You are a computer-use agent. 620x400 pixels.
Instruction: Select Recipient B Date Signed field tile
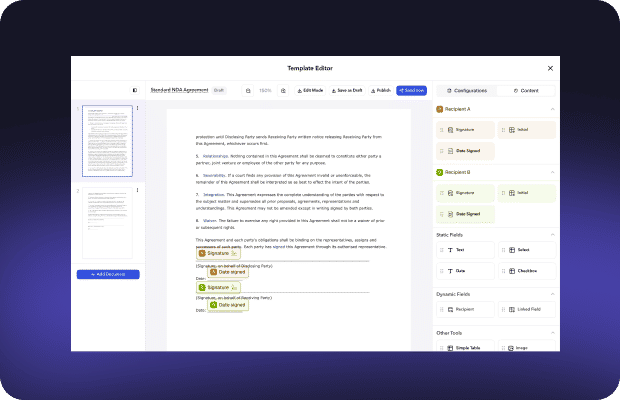(465, 214)
